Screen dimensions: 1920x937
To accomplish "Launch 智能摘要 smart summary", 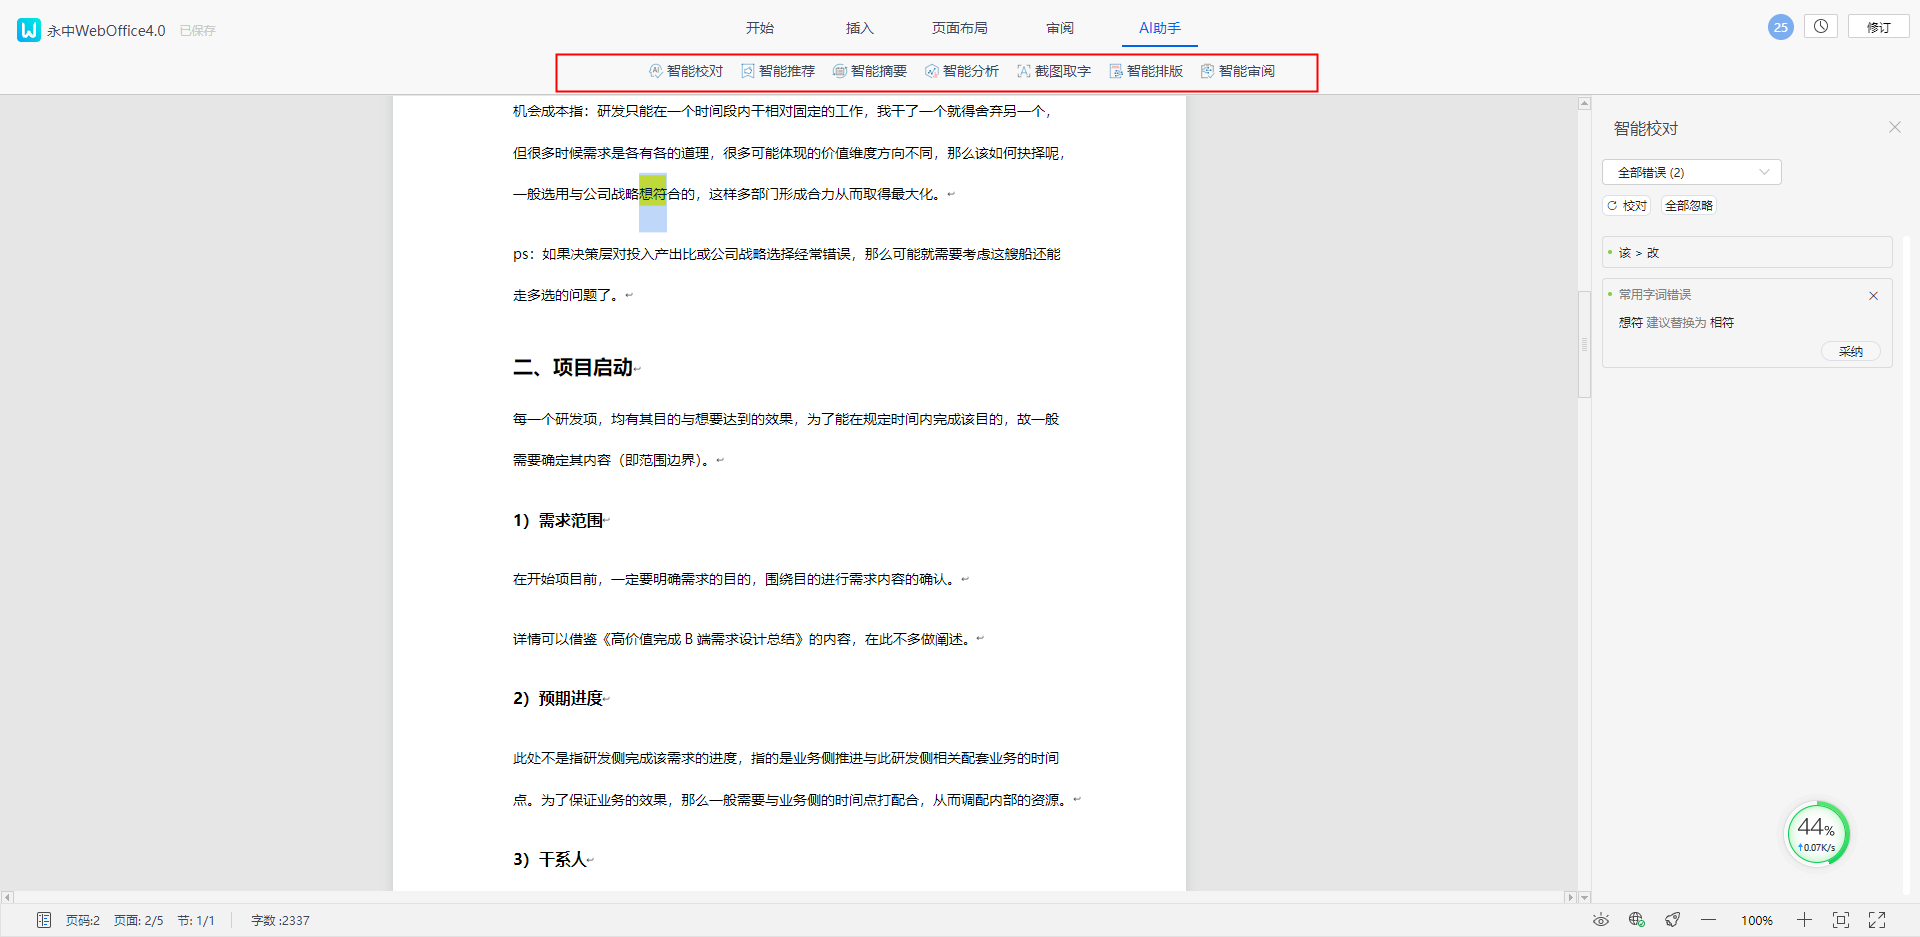I will coord(870,71).
